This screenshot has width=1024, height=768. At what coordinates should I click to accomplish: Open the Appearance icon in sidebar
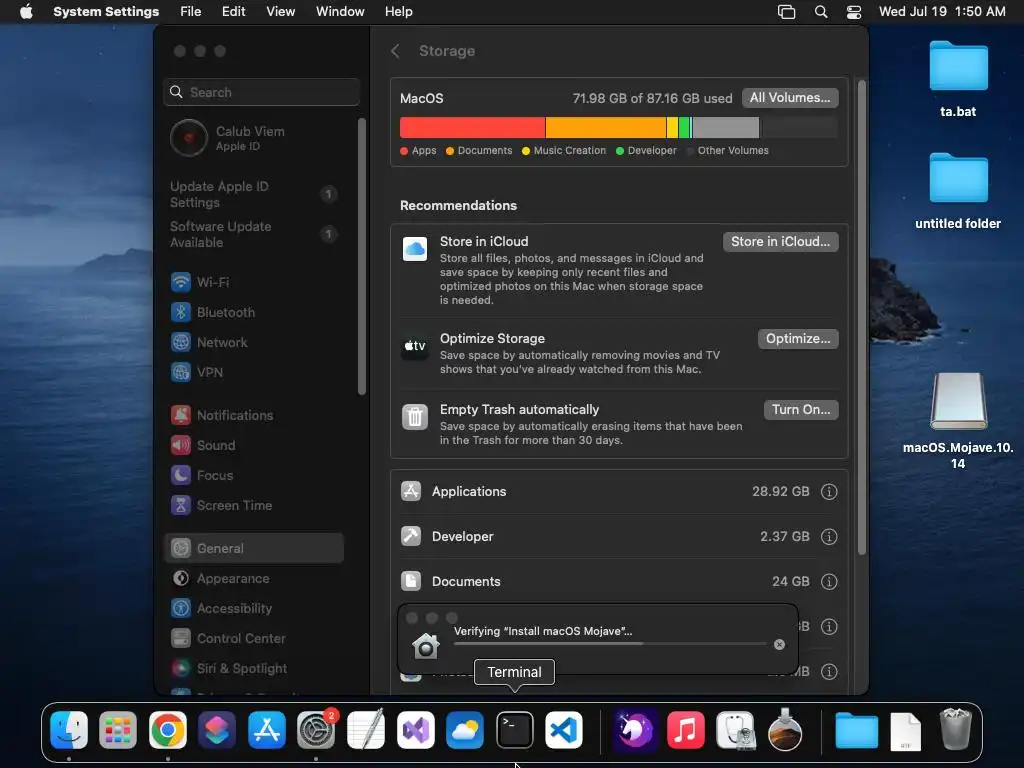180,579
